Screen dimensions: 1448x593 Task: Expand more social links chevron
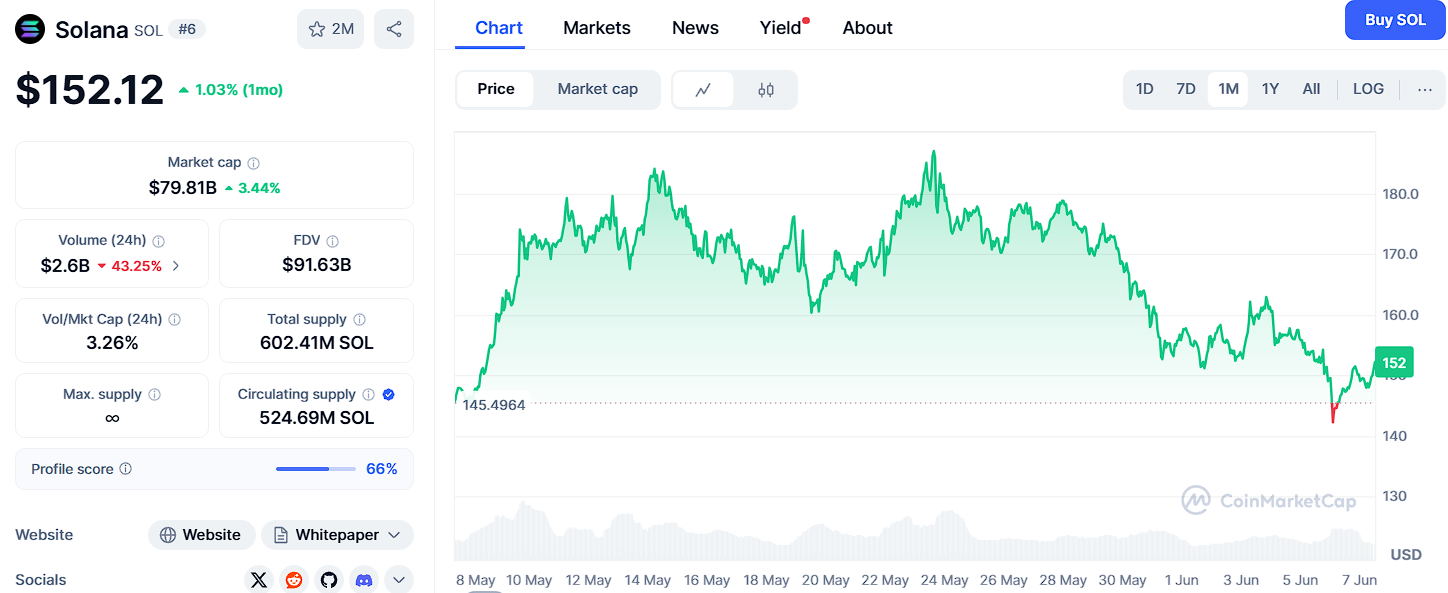[x=398, y=580]
